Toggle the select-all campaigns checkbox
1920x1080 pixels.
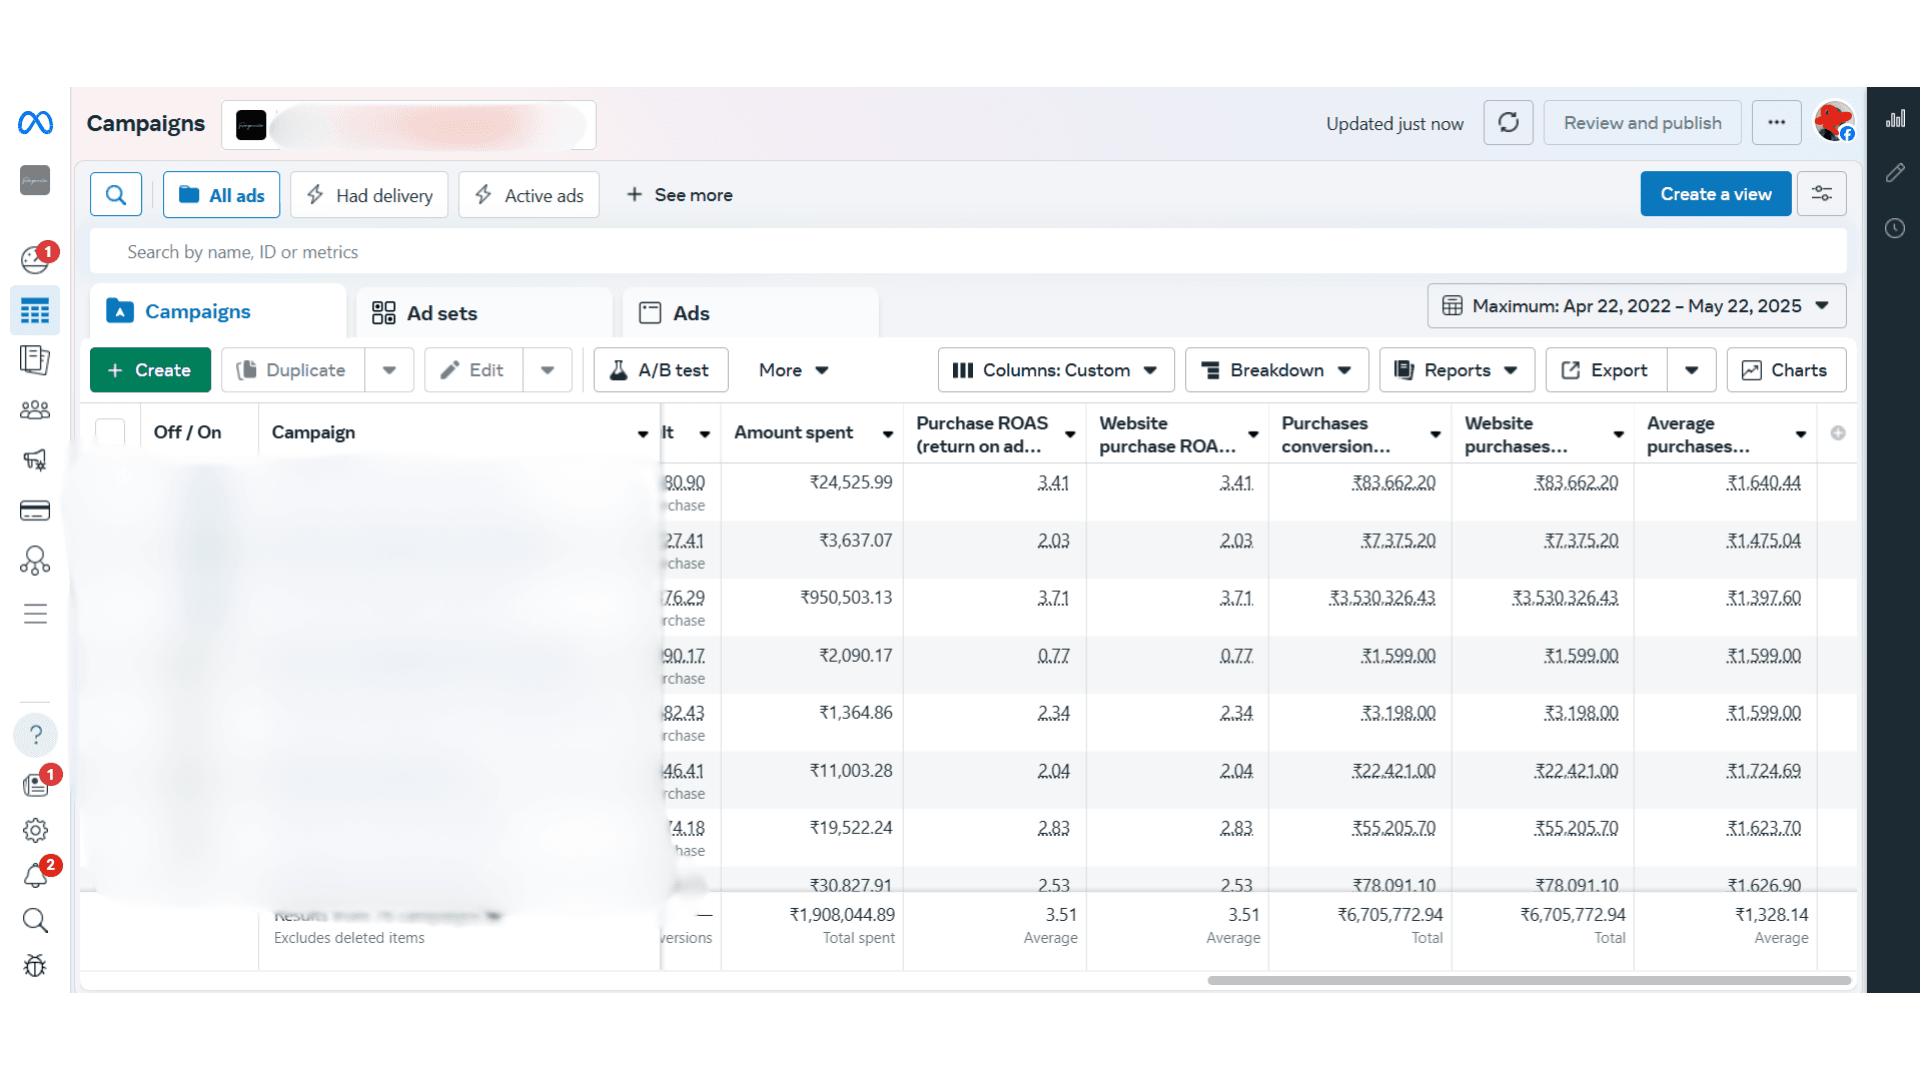(x=110, y=432)
